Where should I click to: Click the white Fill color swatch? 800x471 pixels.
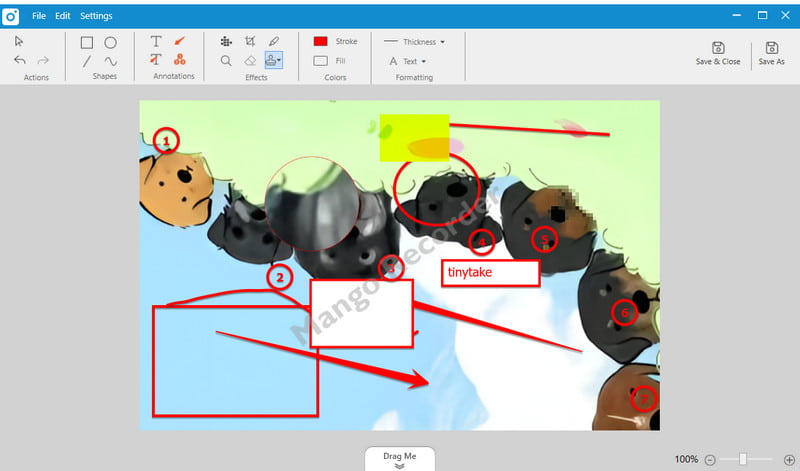pyautogui.click(x=320, y=61)
